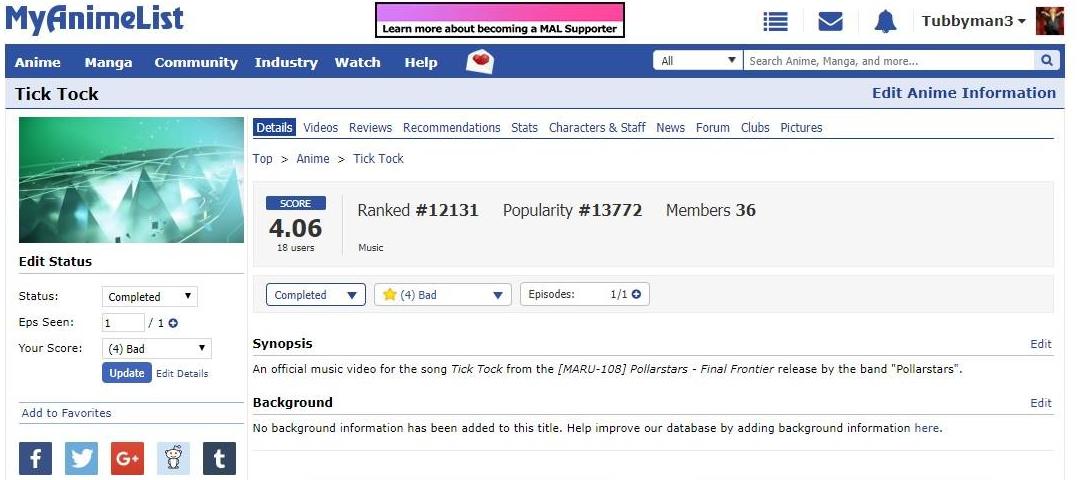
Task: Click the notifications bell icon
Action: [x=885, y=22]
